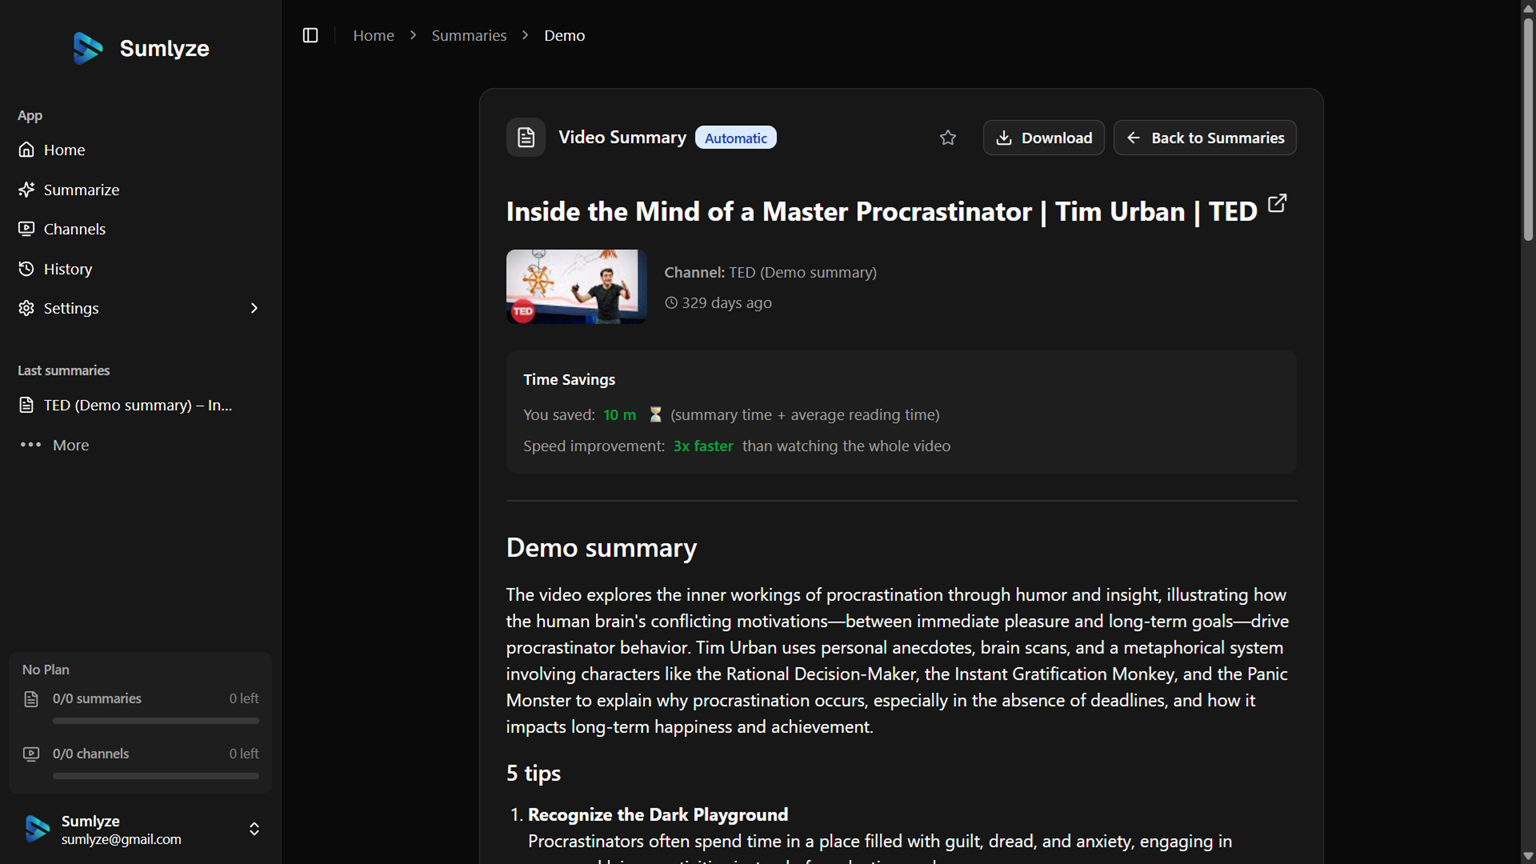Click Recognize the Dark Playground tip
The width and height of the screenshot is (1536, 864).
pyautogui.click(x=658, y=814)
